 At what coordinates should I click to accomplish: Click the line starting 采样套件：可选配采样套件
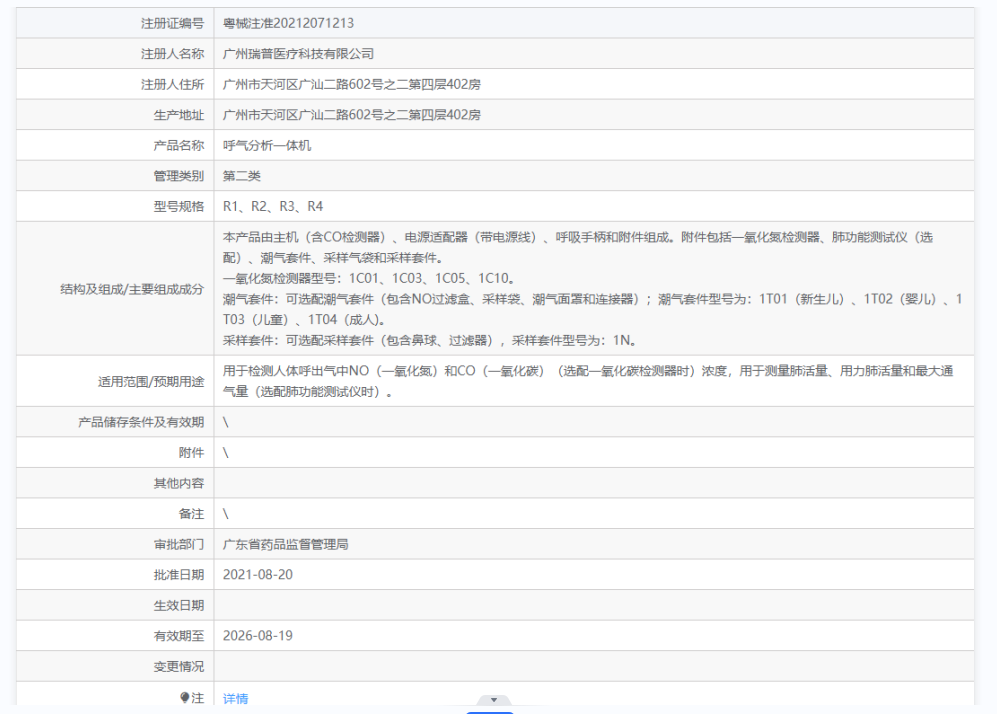pos(430,340)
